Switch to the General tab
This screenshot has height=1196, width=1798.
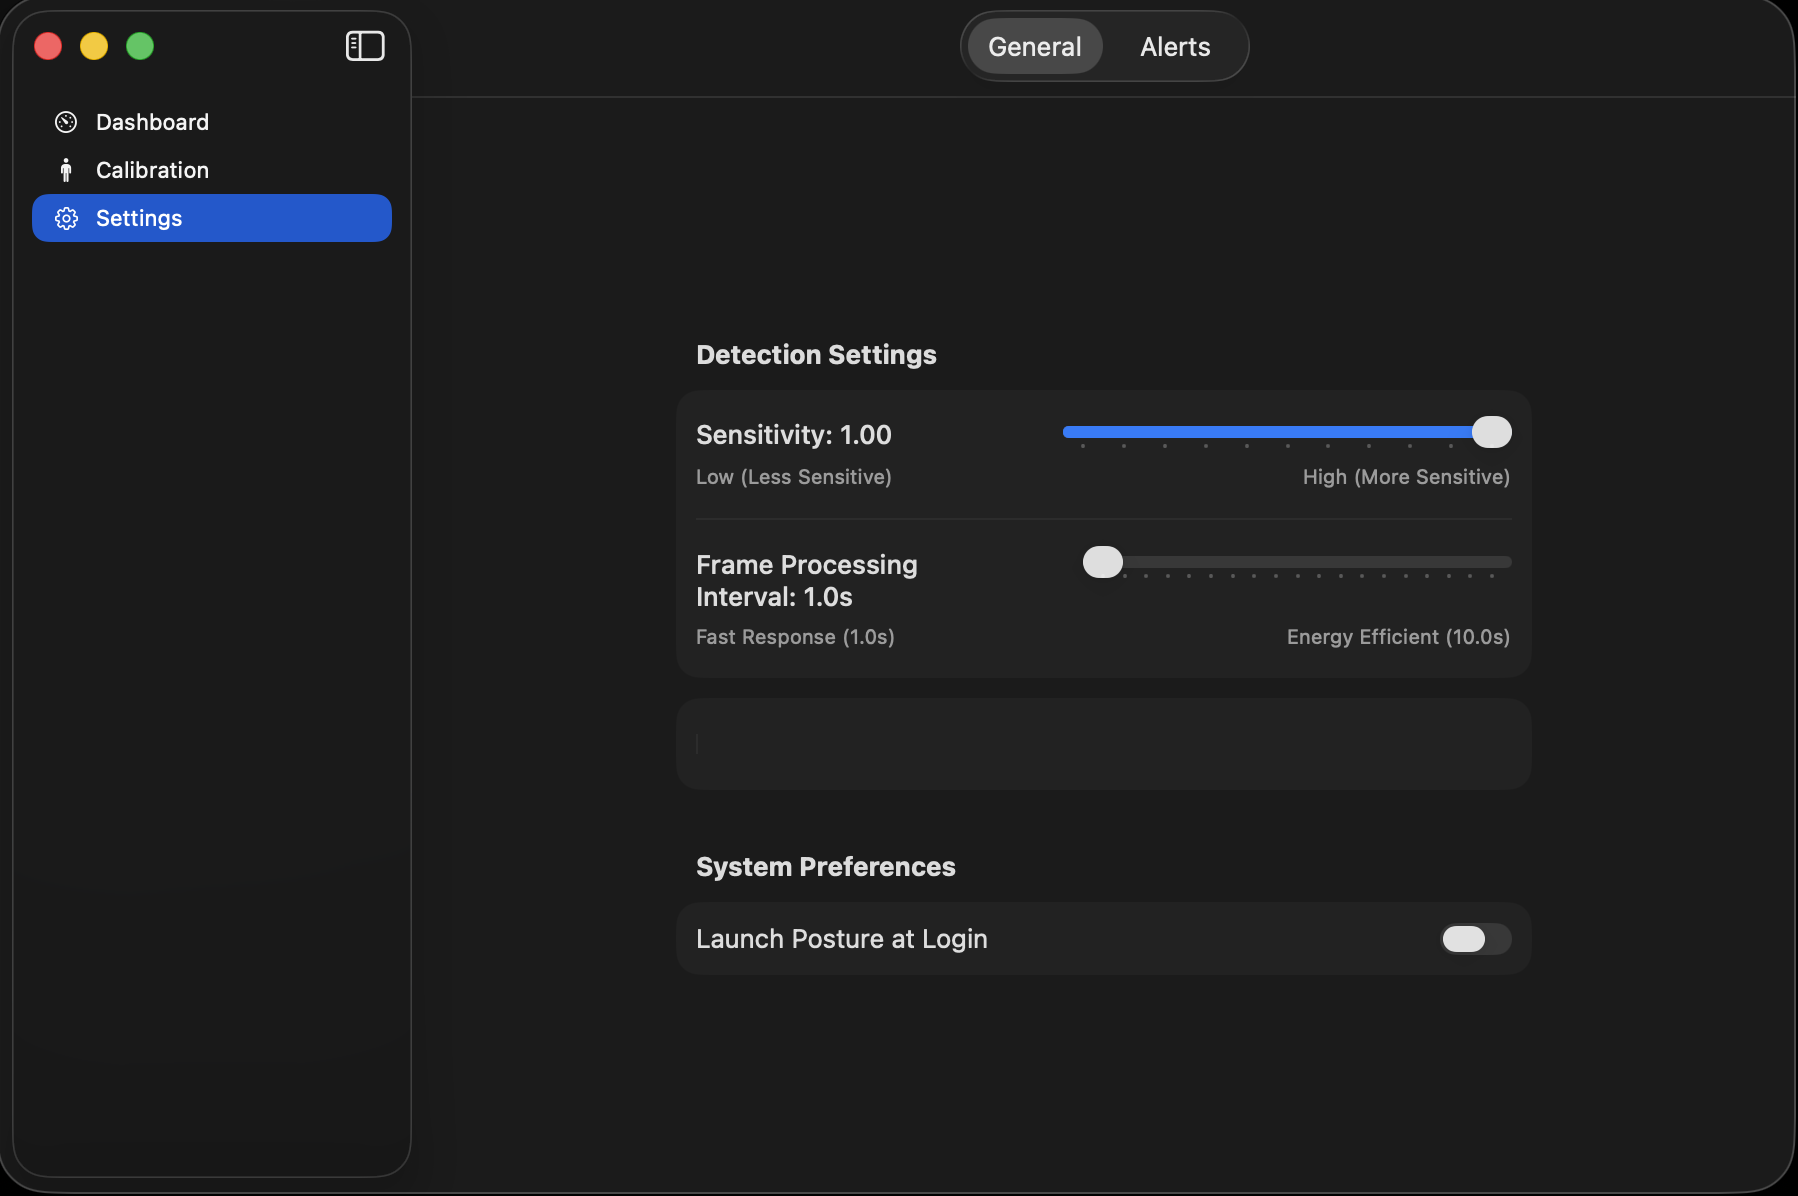click(1035, 46)
